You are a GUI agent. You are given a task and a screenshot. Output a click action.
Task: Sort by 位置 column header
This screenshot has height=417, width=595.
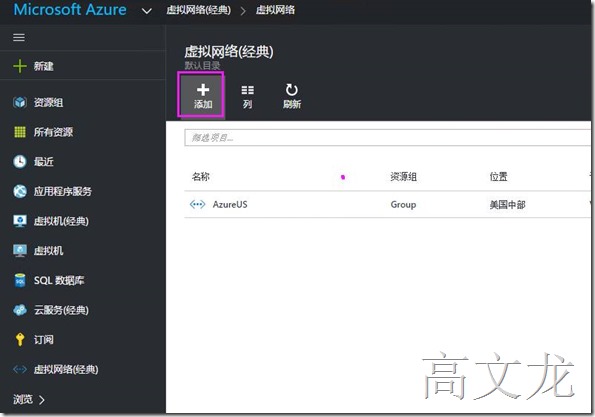(x=498, y=176)
